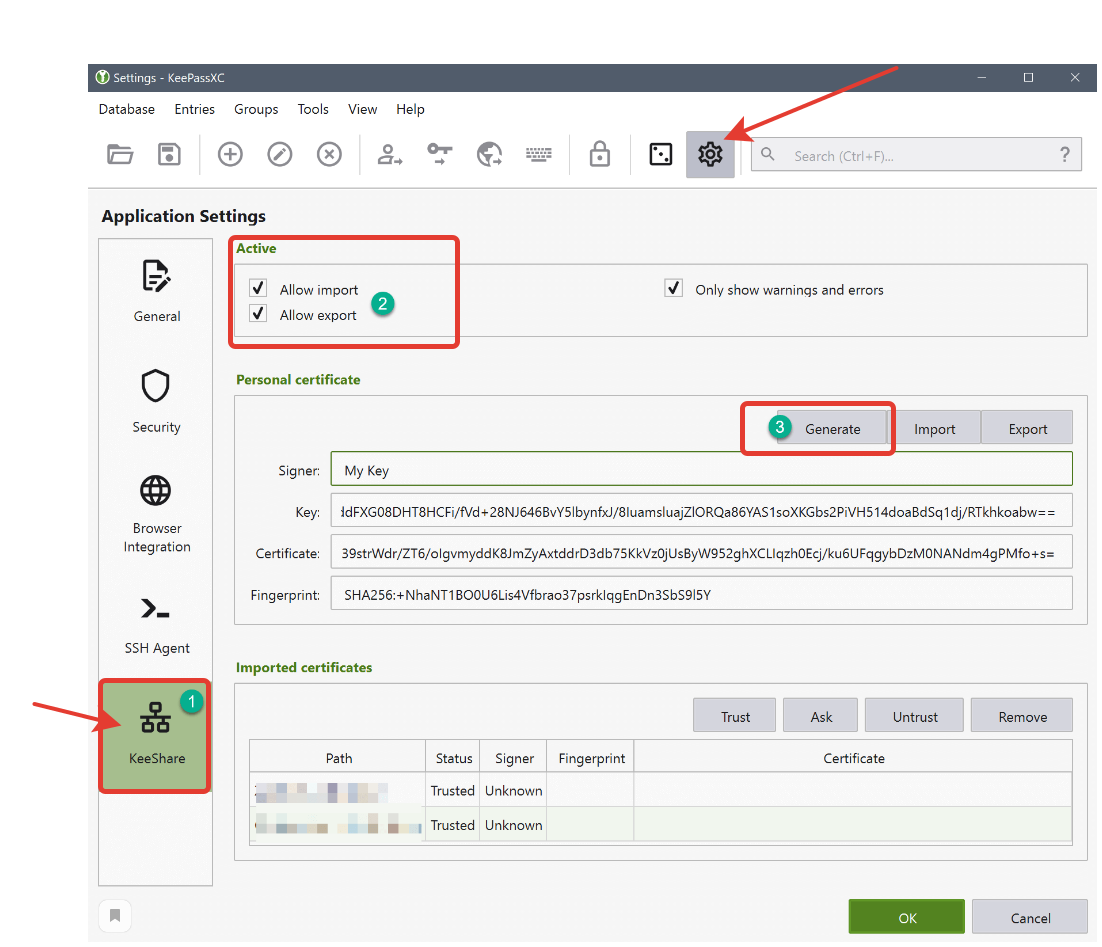Perform auto-type via keyboard icon
The width and height of the screenshot is (1102, 947).
(539, 154)
